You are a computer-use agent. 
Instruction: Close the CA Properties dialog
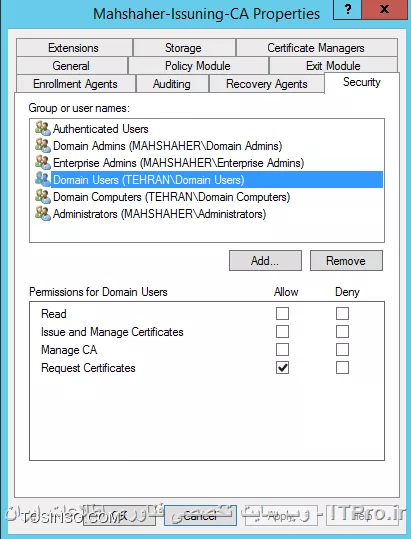384,10
